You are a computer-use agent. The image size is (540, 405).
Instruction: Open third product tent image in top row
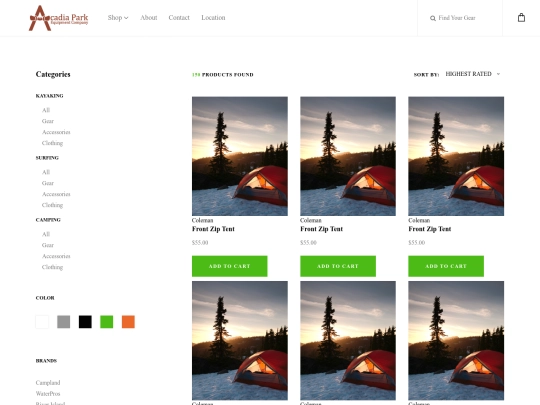pyautogui.click(x=456, y=156)
